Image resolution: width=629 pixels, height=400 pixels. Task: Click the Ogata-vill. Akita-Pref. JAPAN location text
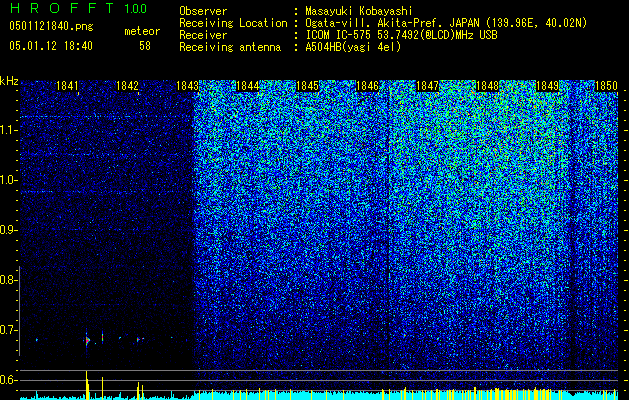[446, 23]
